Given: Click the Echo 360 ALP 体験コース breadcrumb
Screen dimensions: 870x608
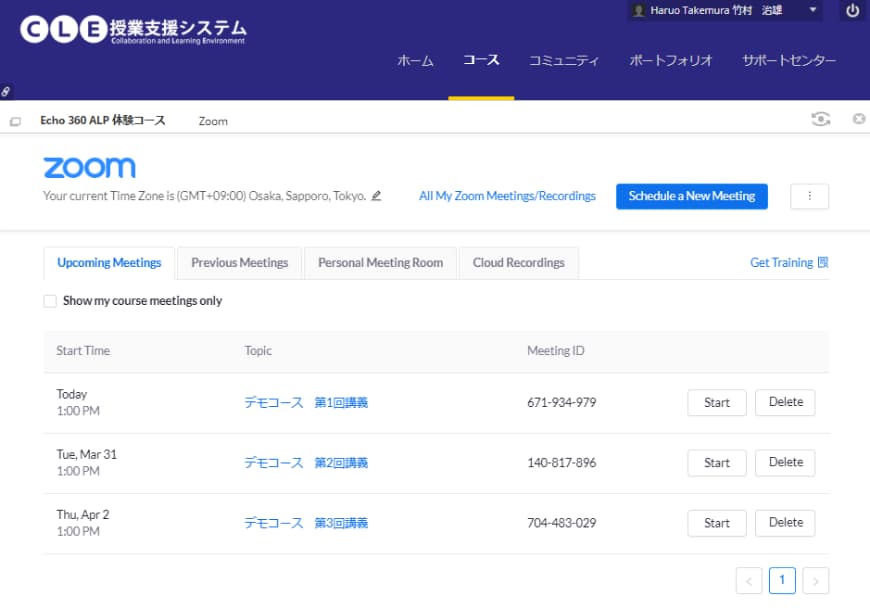Looking at the screenshot, I should [x=103, y=120].
